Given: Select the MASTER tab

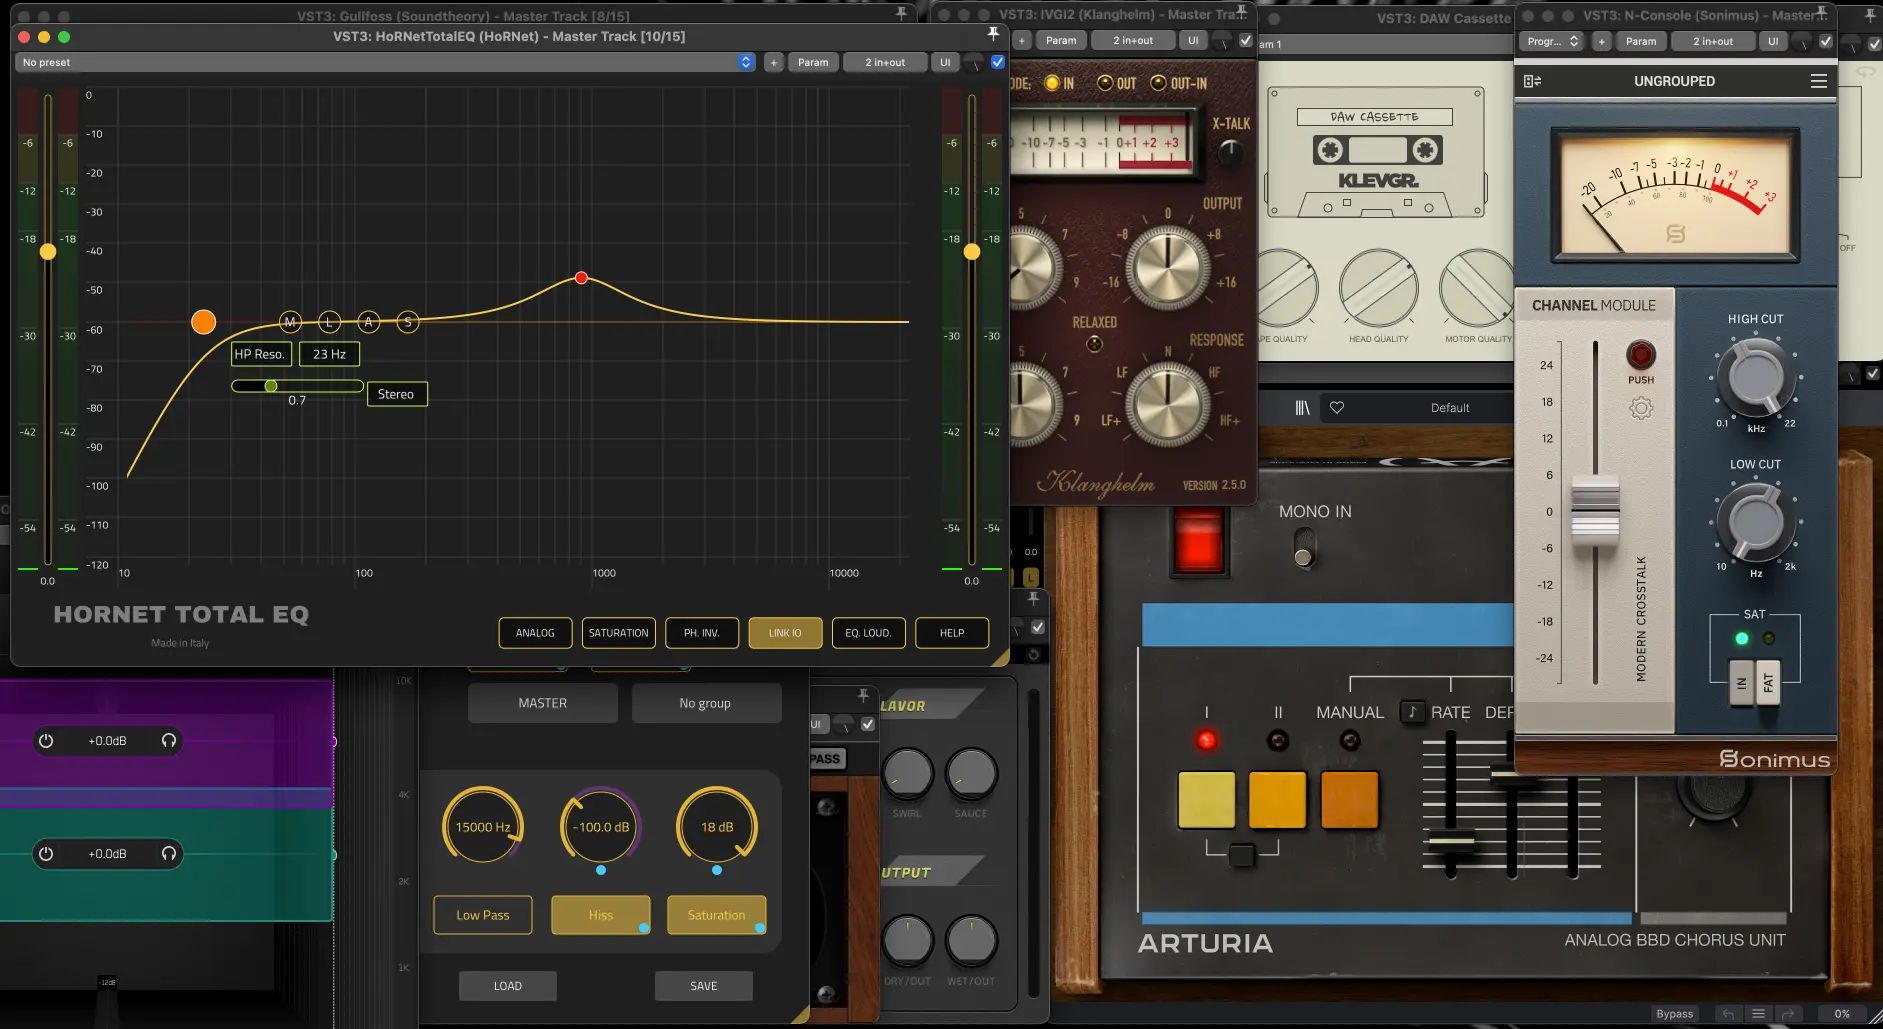Looking at the screenshot, I should [x=542, y=703].
